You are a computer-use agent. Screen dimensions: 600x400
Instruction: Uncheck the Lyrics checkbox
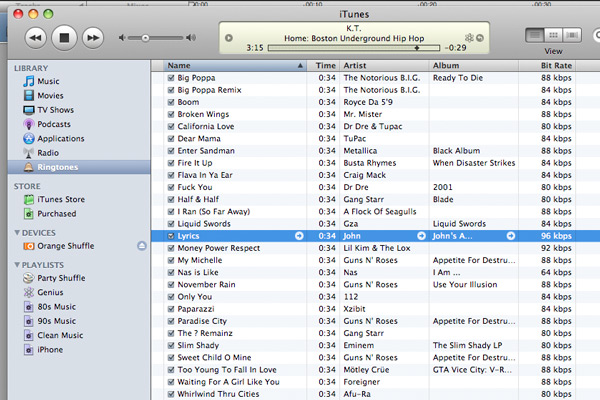[171, 236]
